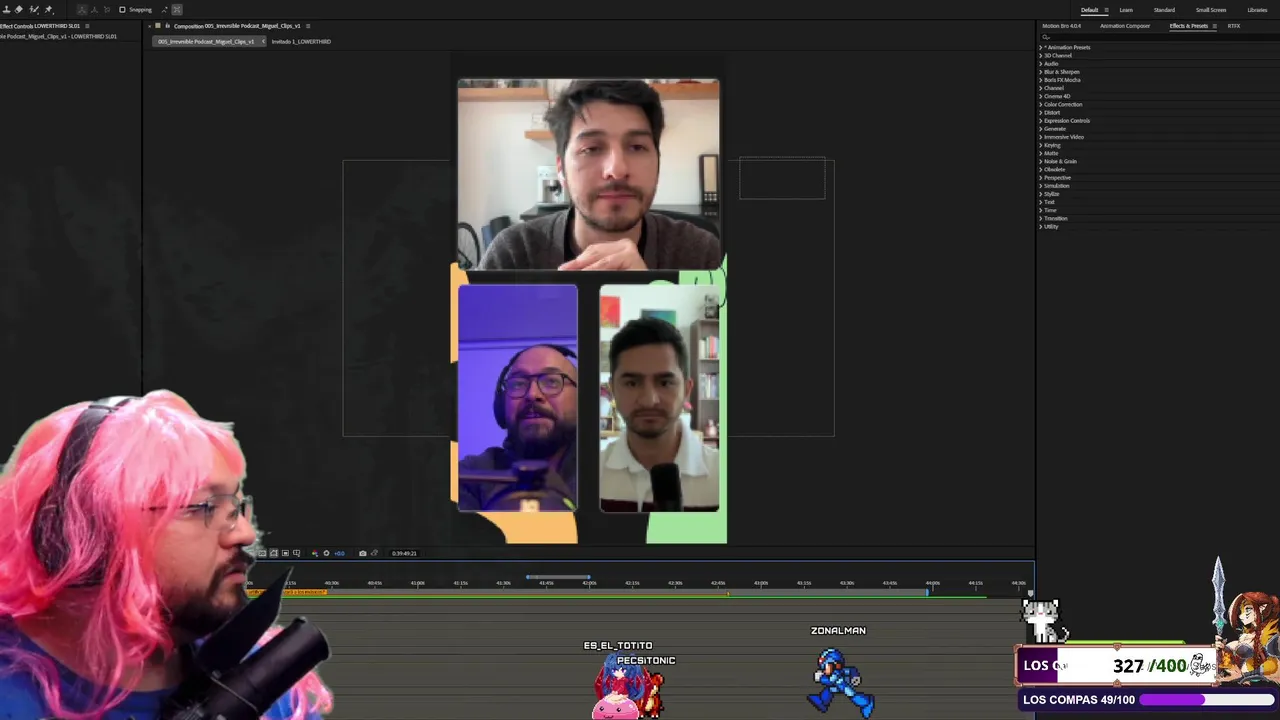Image resolution: width=1280 pixels, height=720 pixels.
Task: Open Default workspace menu icon
Action: (1106, 10)
